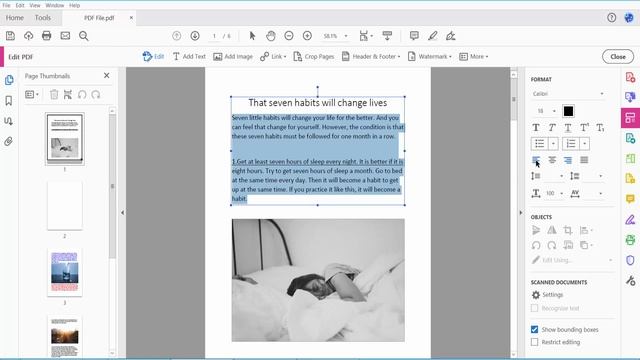The width and height of the screenshot is (640, 360).
Task: Go to next page arrow
Action: [x=195, y=36]
